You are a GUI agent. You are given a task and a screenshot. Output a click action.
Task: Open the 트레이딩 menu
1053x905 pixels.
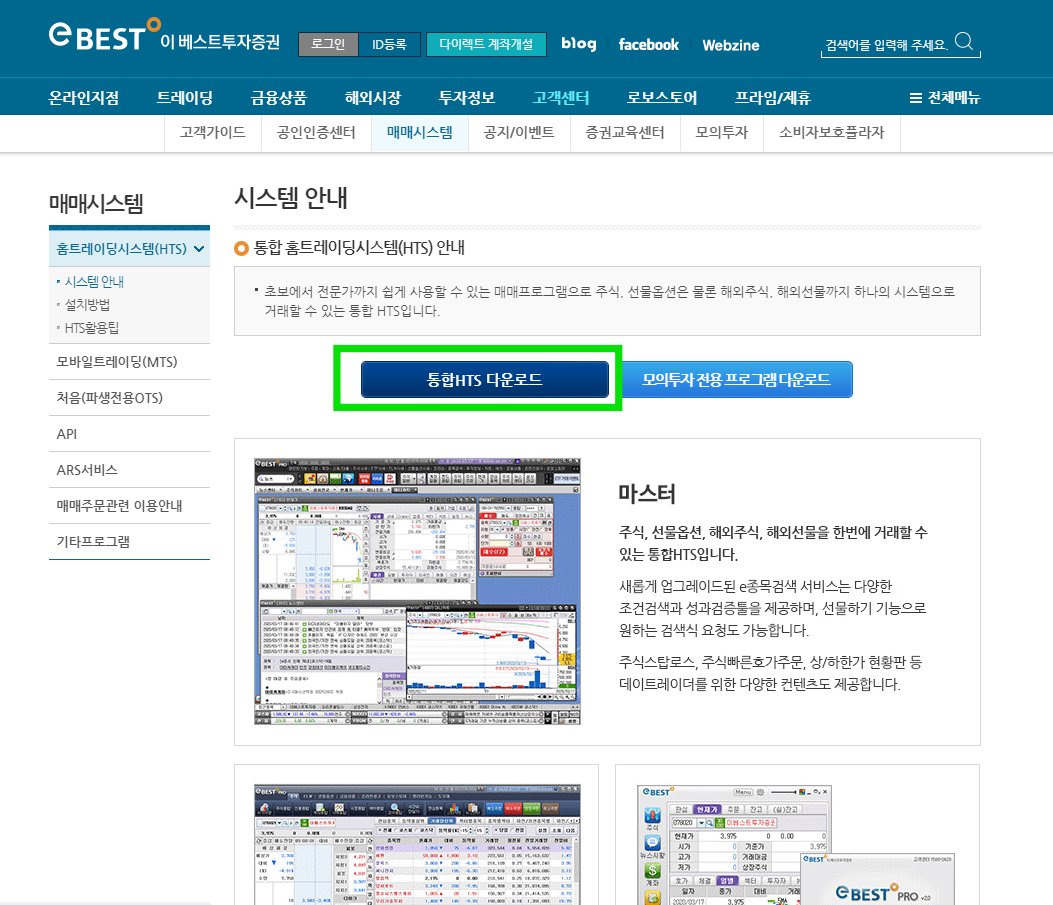click(x=185, y=98)
